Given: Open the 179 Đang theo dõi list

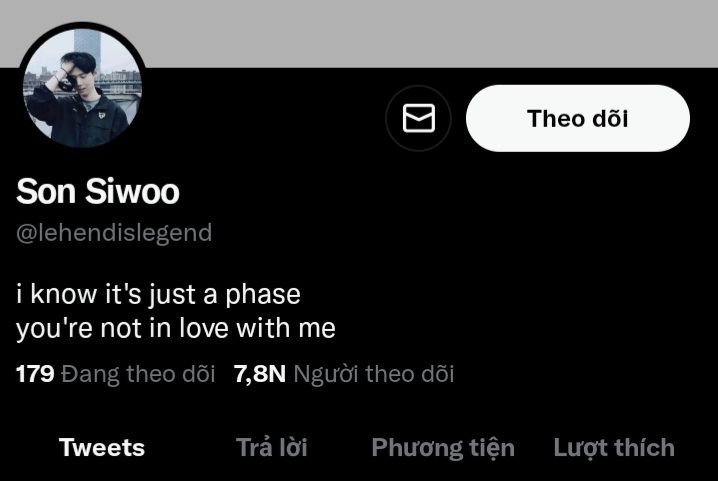Looking at the screenshot, I should pyautogui.click(x=115, y=374).
